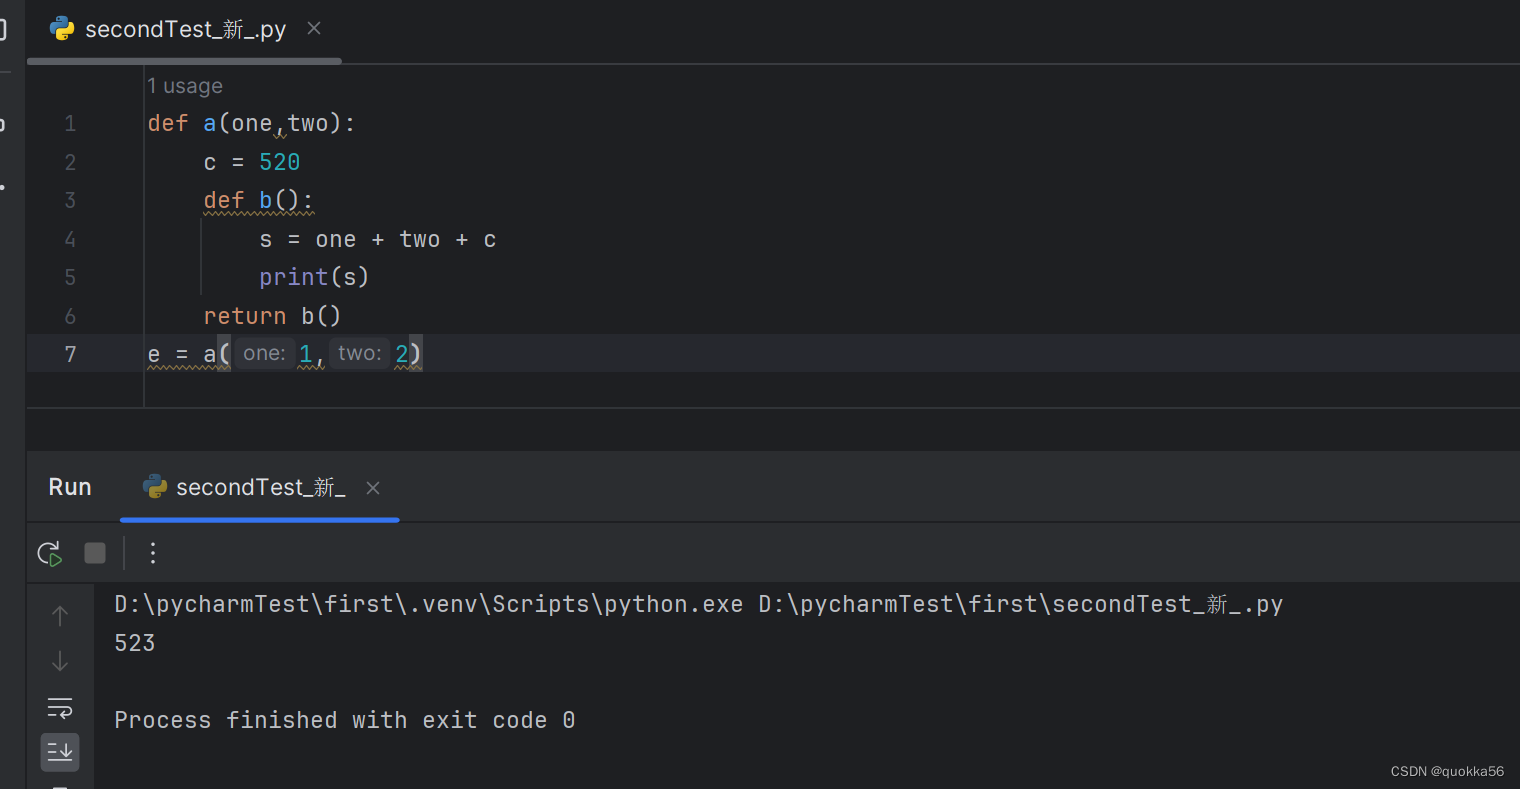Click the number 520 in the code
The image size is (1520, 789).
[280, 162]
